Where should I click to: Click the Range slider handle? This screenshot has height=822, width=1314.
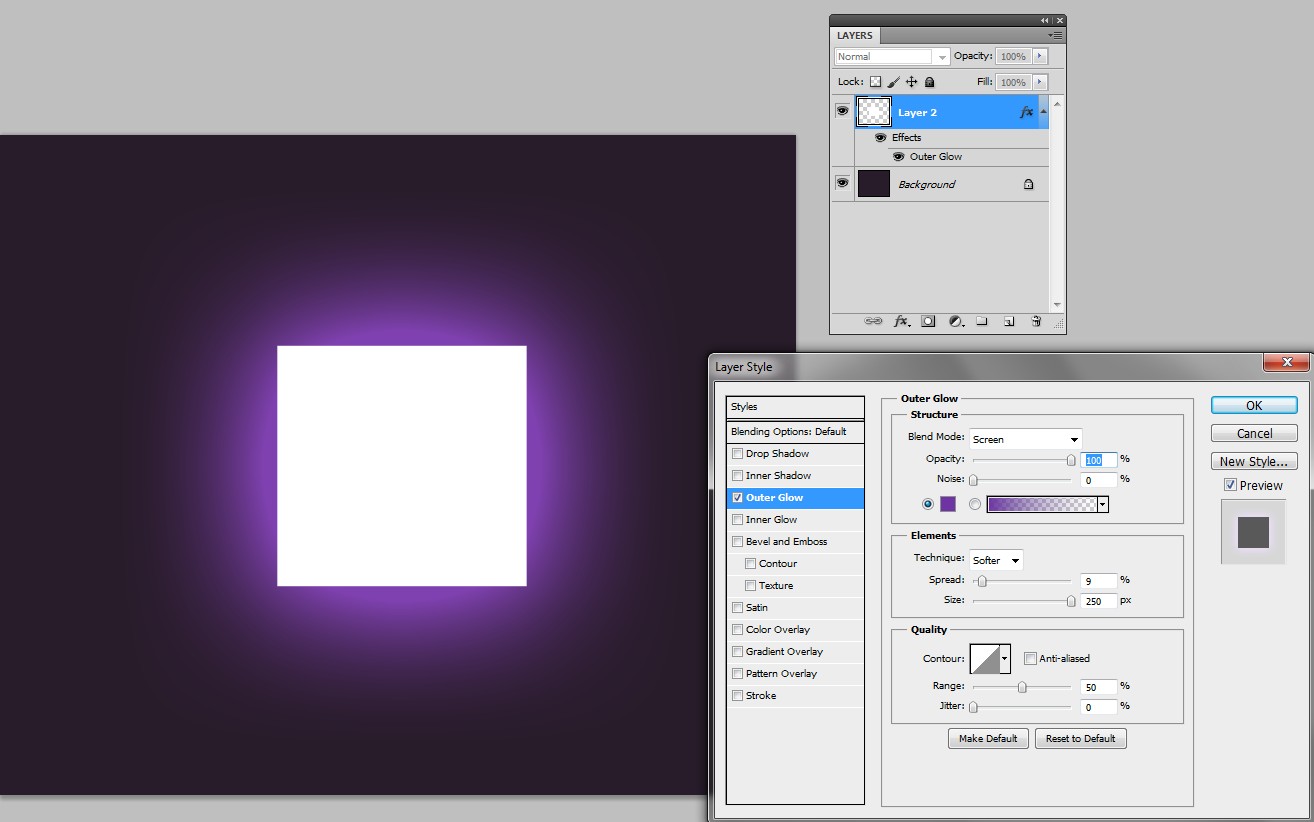coord(1022,687)
